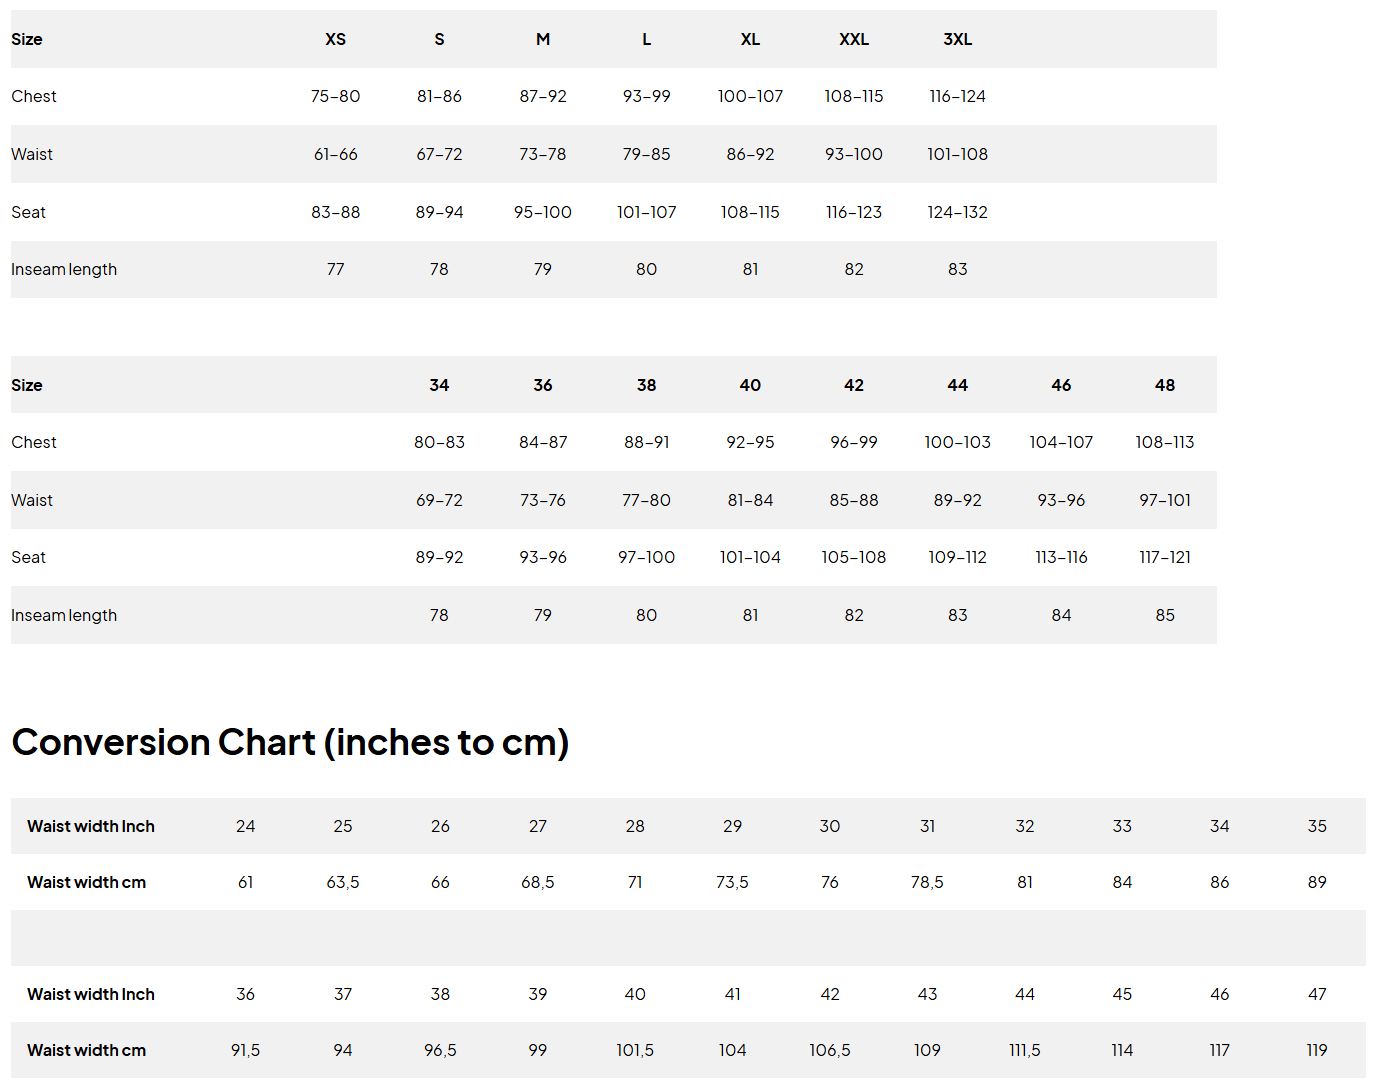Click the first Inseam length row label

tap(64, 269)
